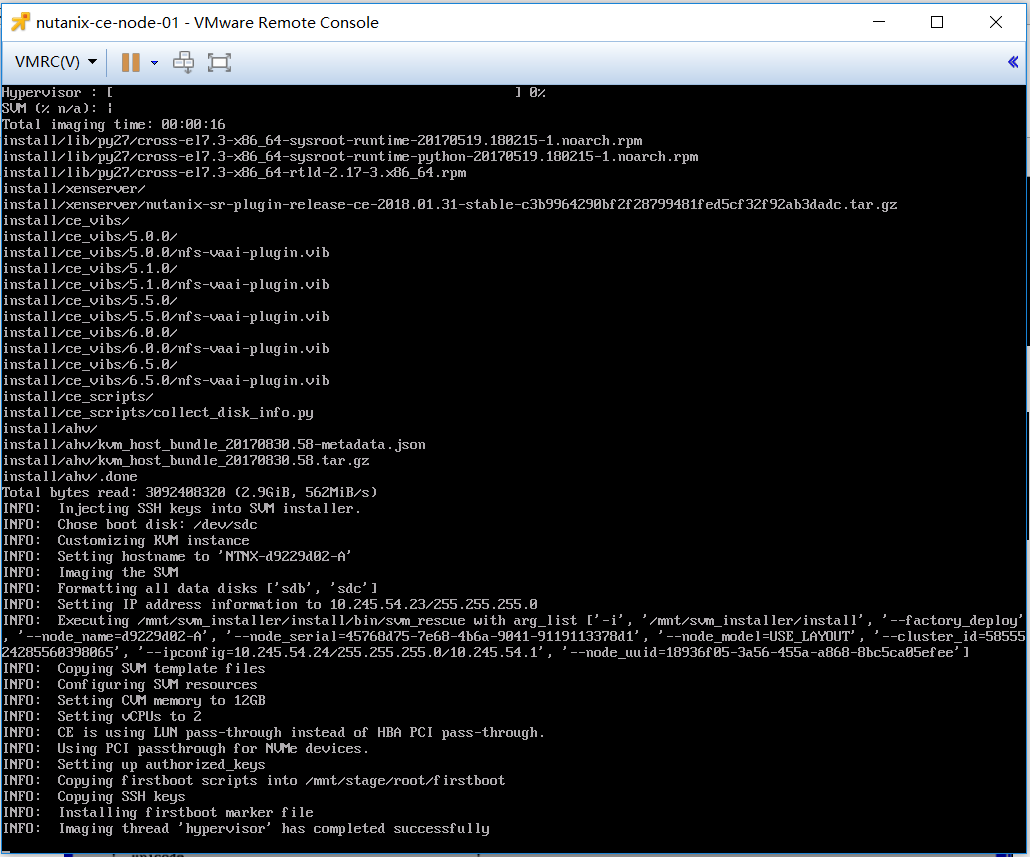The height and width of the screenshot is (857, 1030).
Task: Click 'Setting up authorized_keys' line
Action: [134, 764]
